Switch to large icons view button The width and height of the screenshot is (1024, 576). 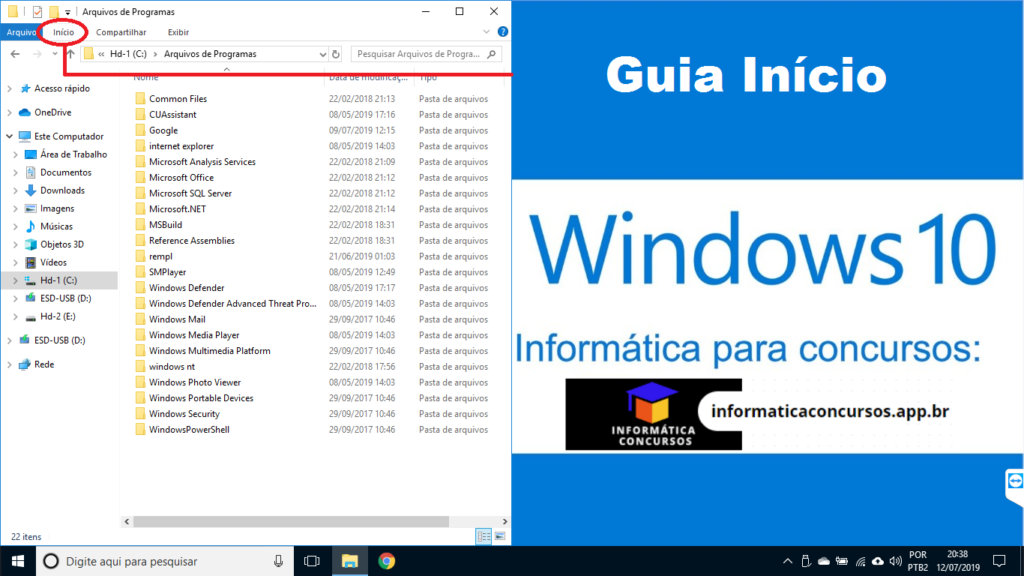pos(499,536)
